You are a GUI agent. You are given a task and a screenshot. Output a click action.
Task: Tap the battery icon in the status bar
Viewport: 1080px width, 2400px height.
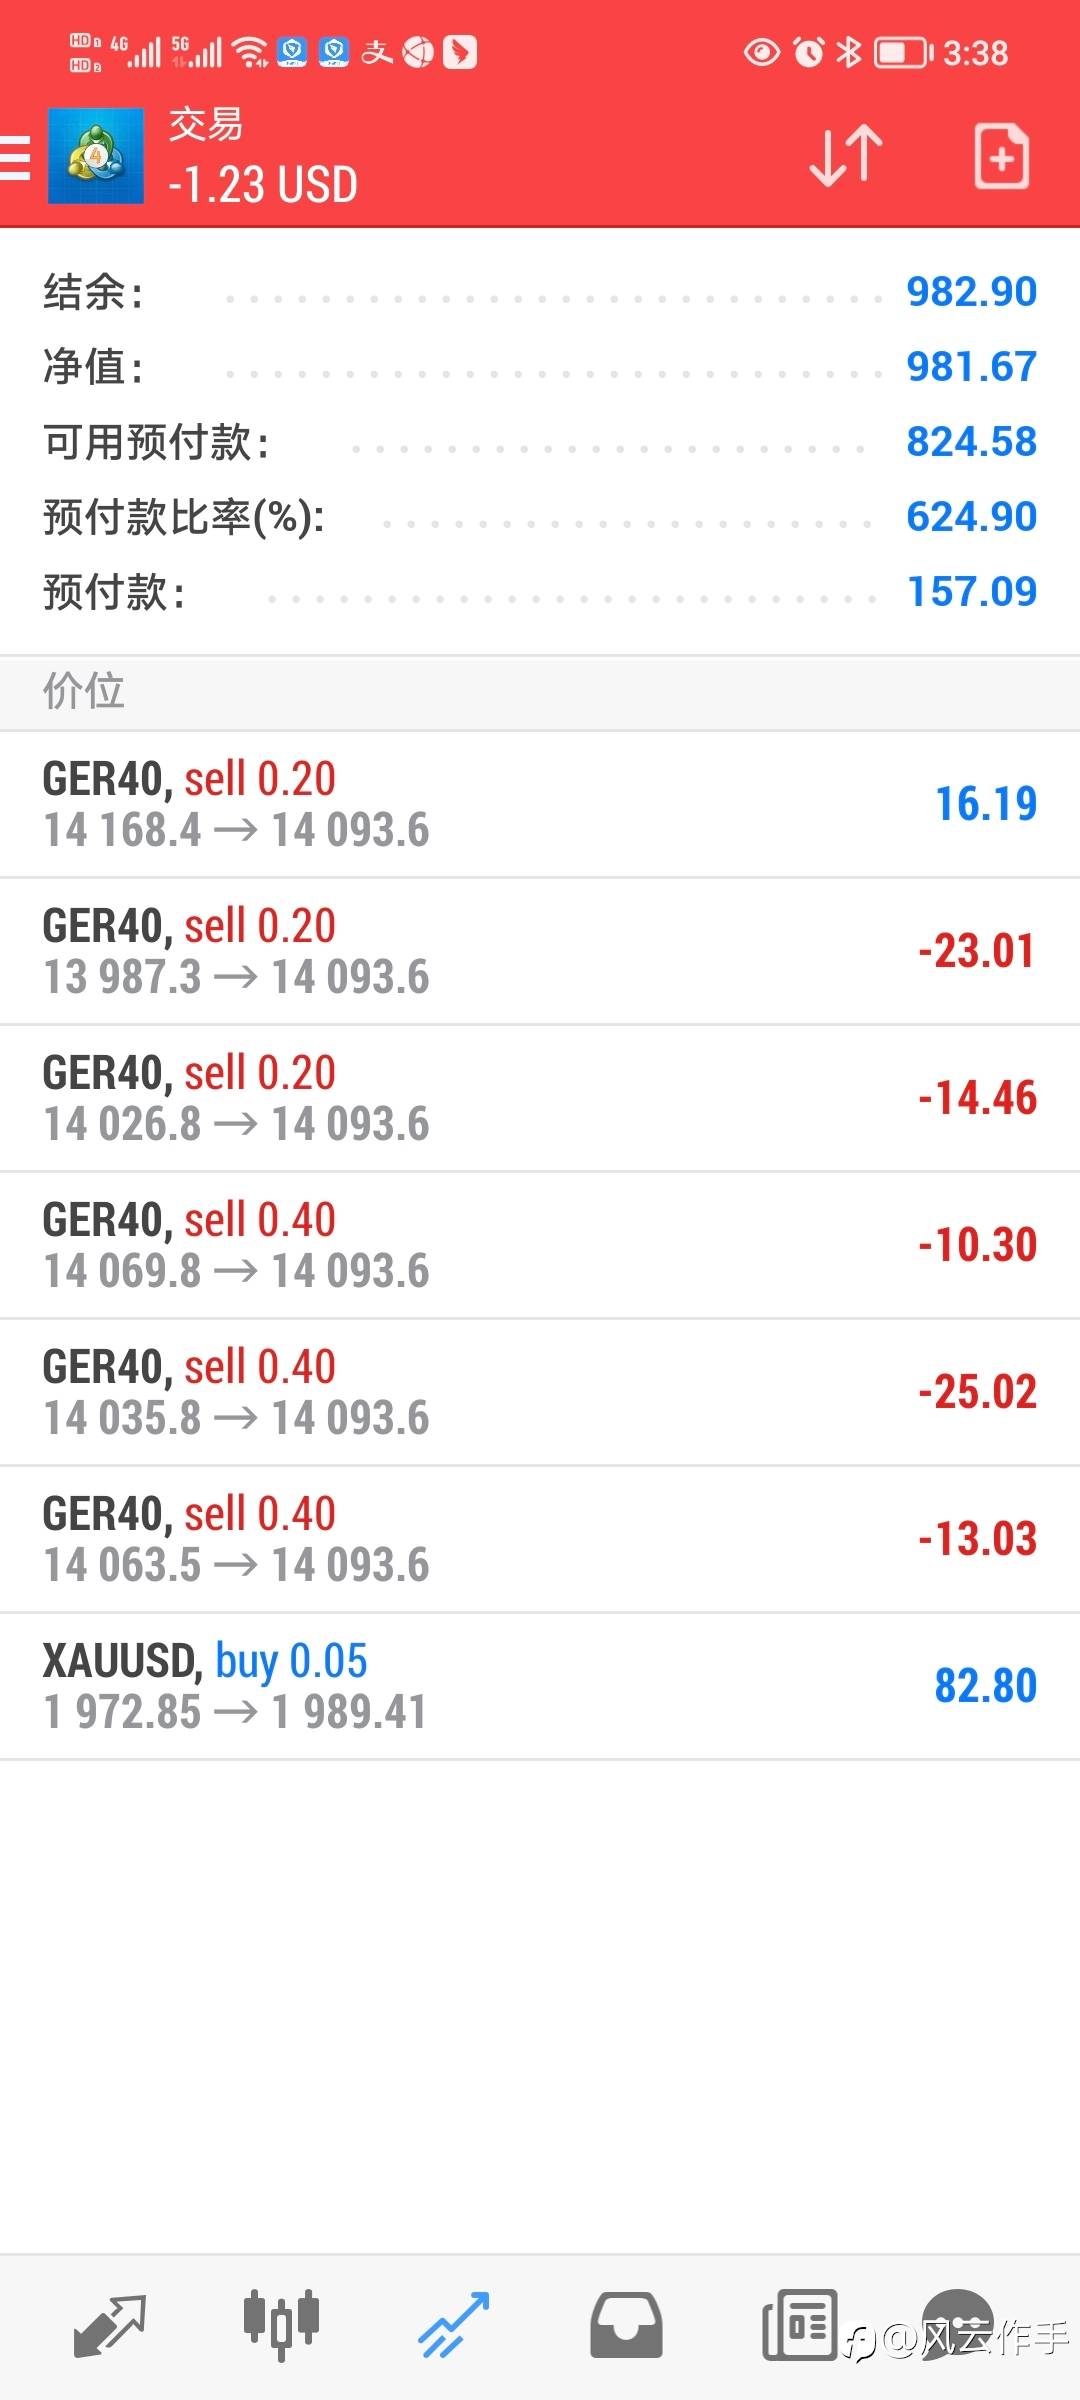[903, 52]
